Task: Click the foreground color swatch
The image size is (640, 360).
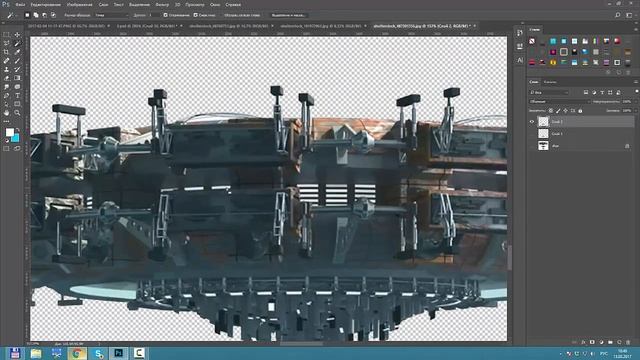Action: 9,132
